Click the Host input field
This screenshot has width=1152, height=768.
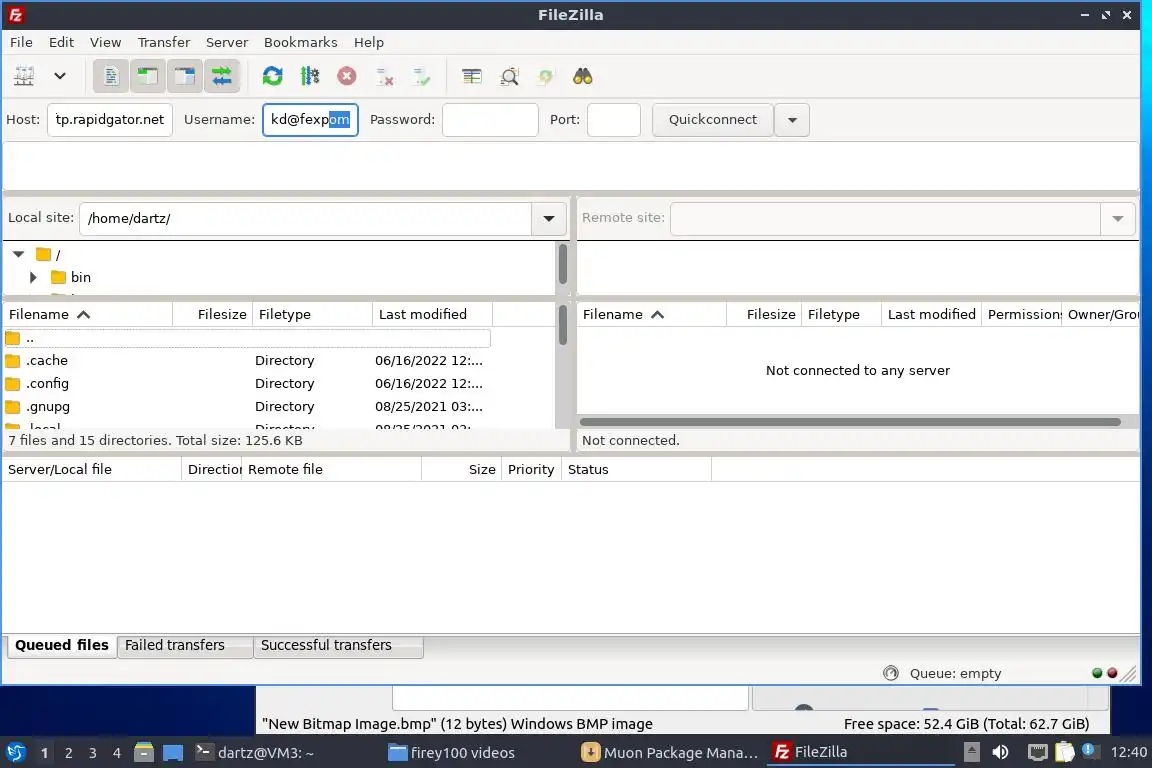coord(110,120)
